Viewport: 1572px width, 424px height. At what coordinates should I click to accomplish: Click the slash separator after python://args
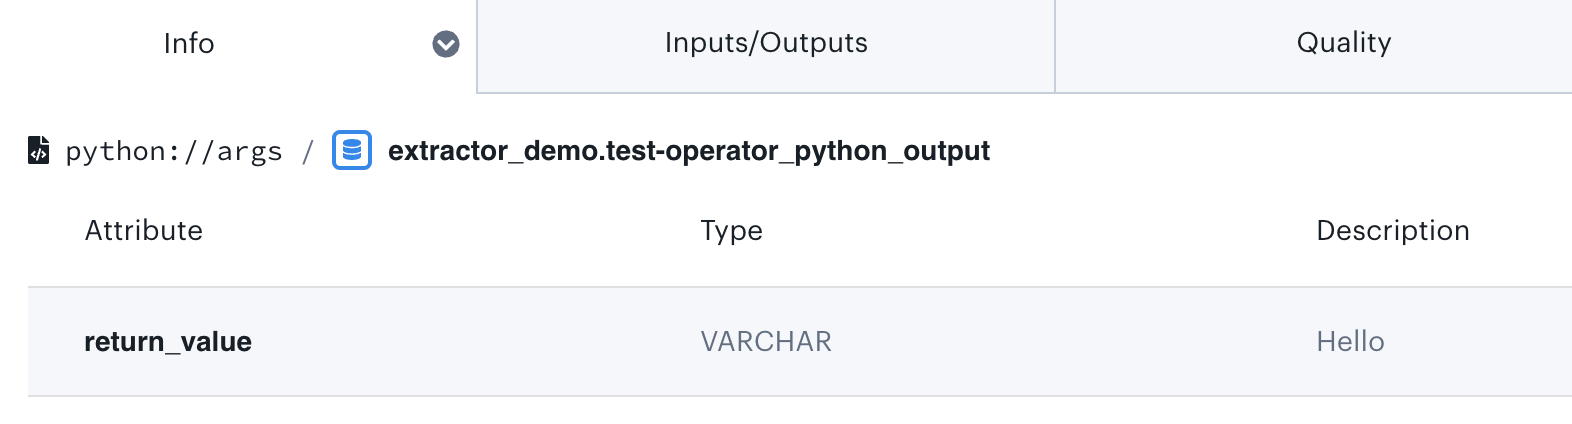click(308, 151)
